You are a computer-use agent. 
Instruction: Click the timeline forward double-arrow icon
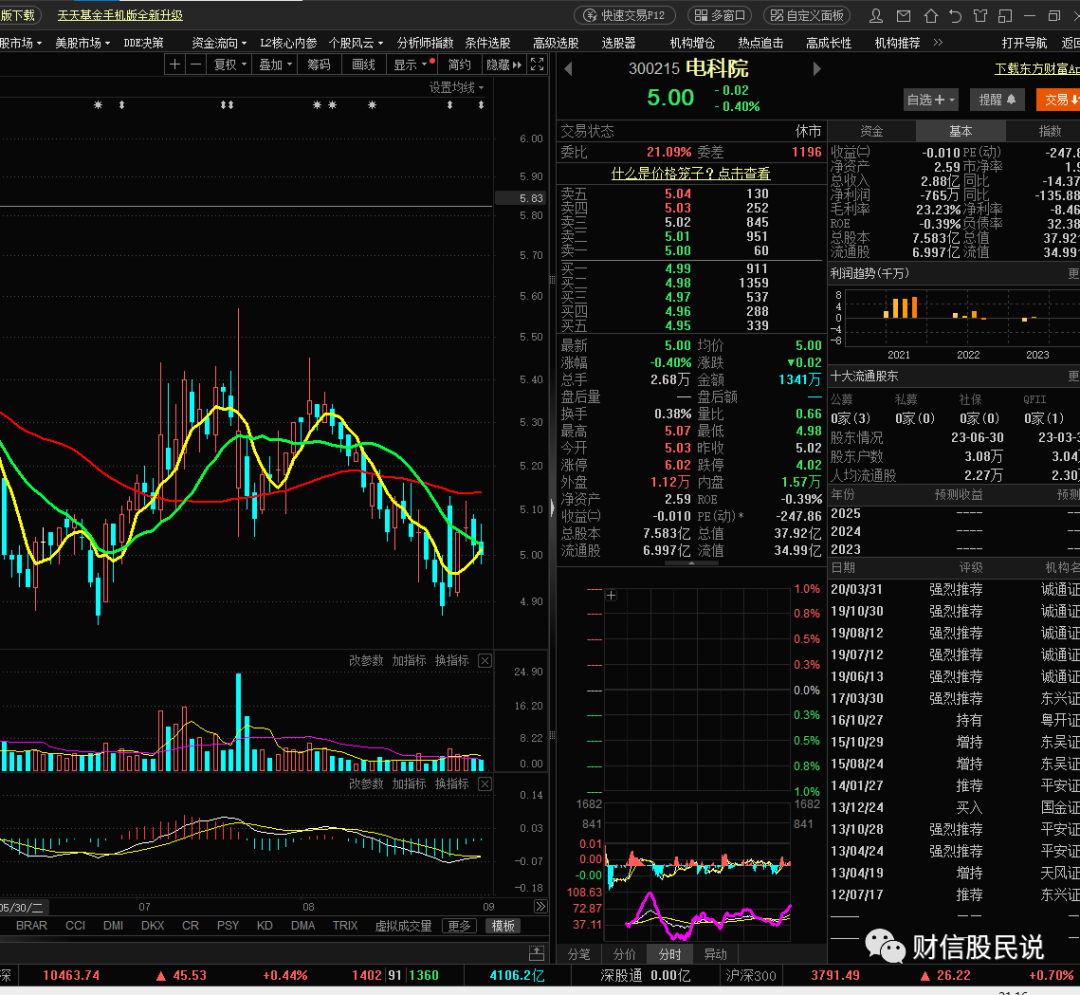[x=541, y=906]
